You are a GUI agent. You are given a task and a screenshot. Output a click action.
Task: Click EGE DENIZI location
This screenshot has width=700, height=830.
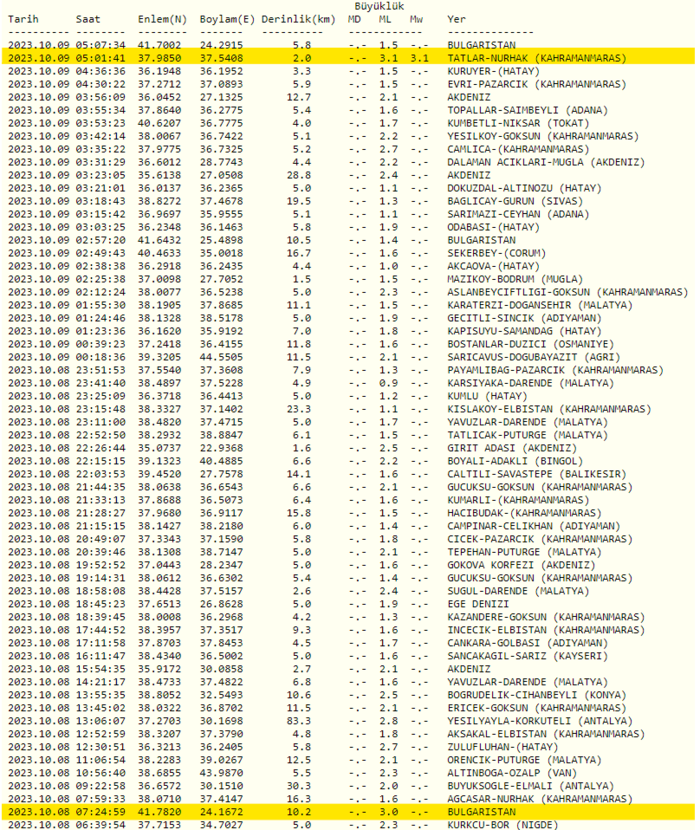click(x=478, y=604)
